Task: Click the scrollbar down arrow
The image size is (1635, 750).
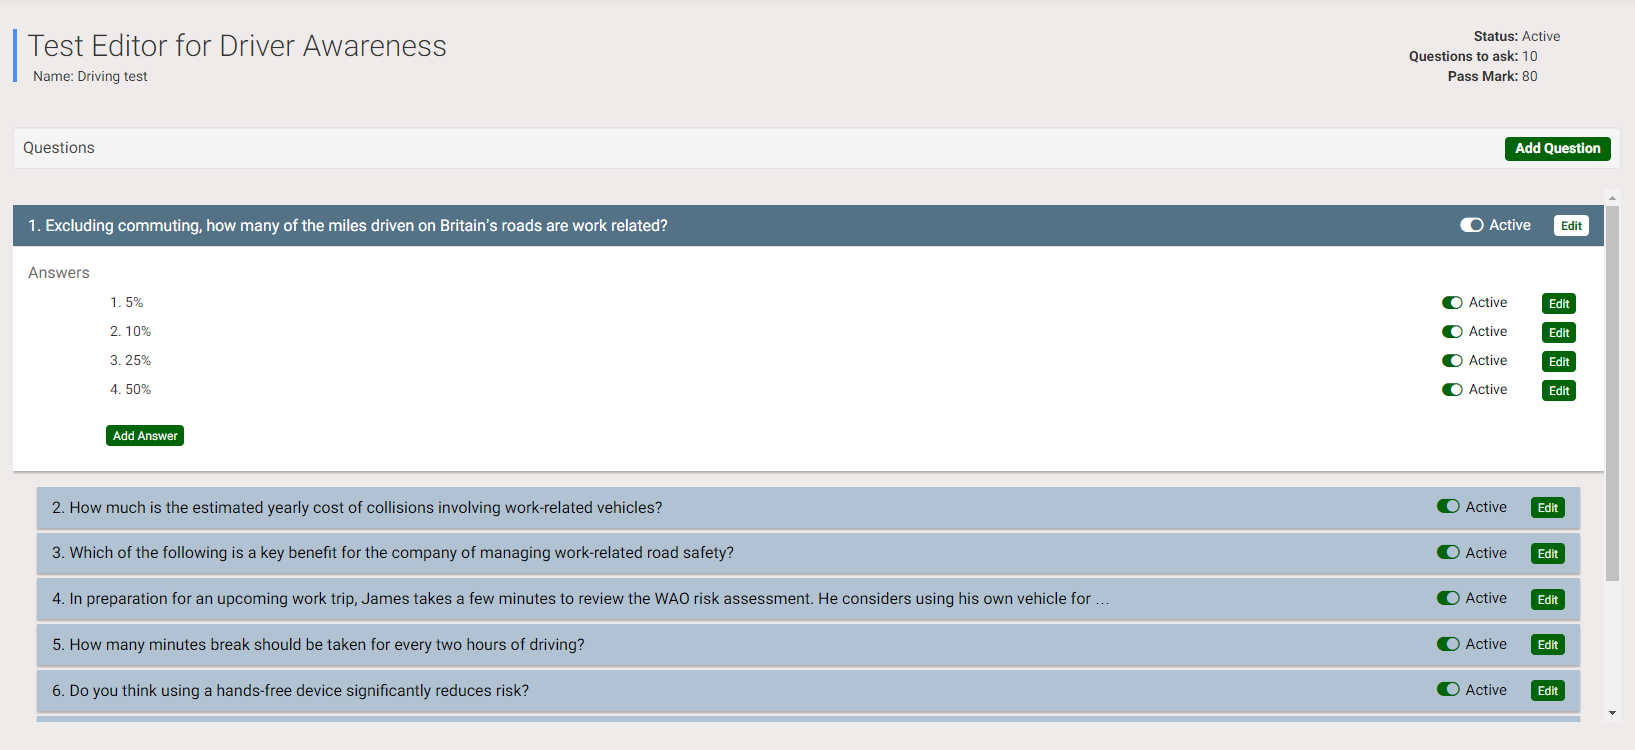Action: tap(1612, 713)
